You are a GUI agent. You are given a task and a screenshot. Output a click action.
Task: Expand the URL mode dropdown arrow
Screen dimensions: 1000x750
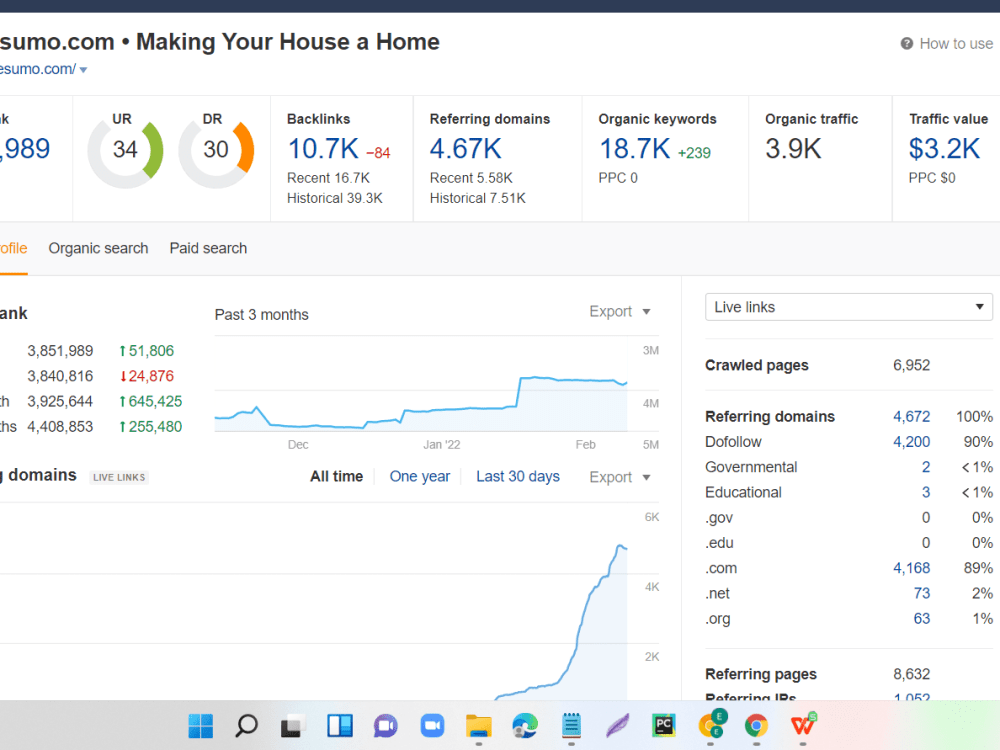click(84, 70)
